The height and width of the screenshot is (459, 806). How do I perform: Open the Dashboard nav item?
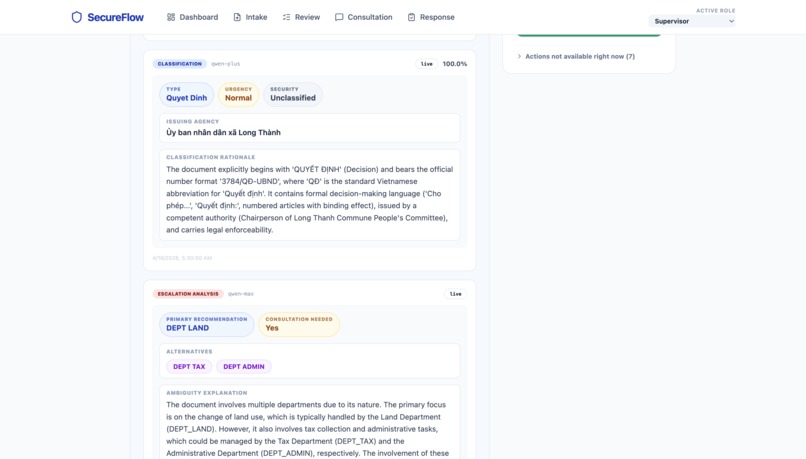(192, 17)
